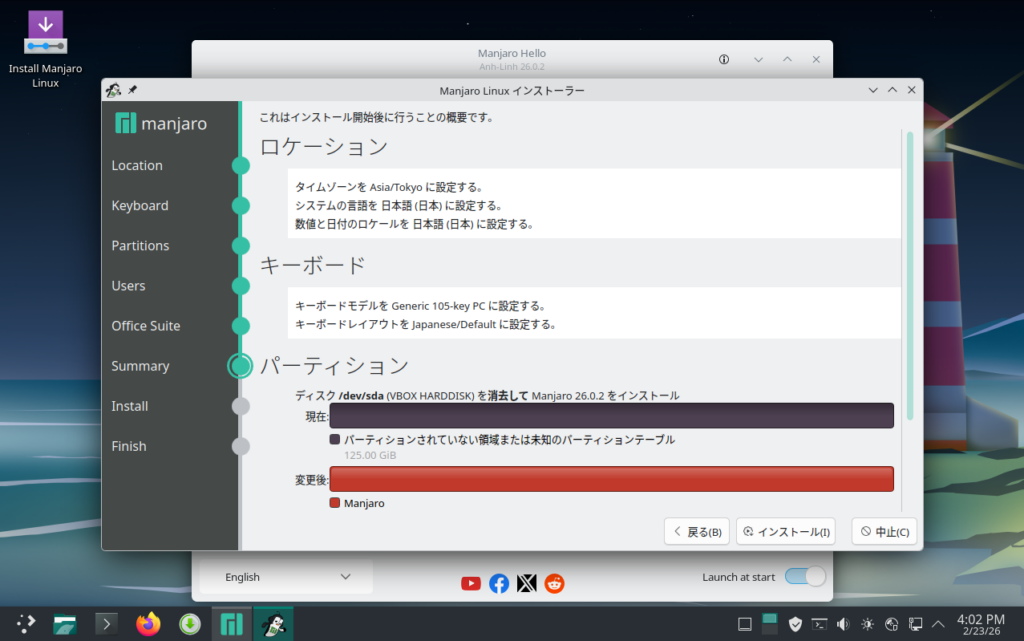
Task: Cancel installation with 中止(C) button
Action: [884, 532]
